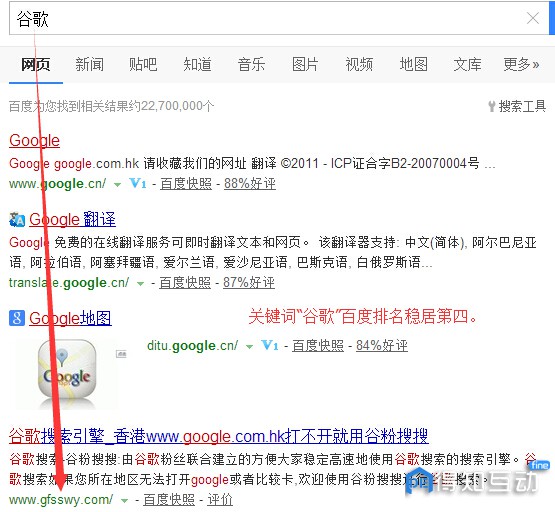Click the small image icon beside the maps thumbnail
Viewport: 555px width, 512px height.
click(121, 354)
